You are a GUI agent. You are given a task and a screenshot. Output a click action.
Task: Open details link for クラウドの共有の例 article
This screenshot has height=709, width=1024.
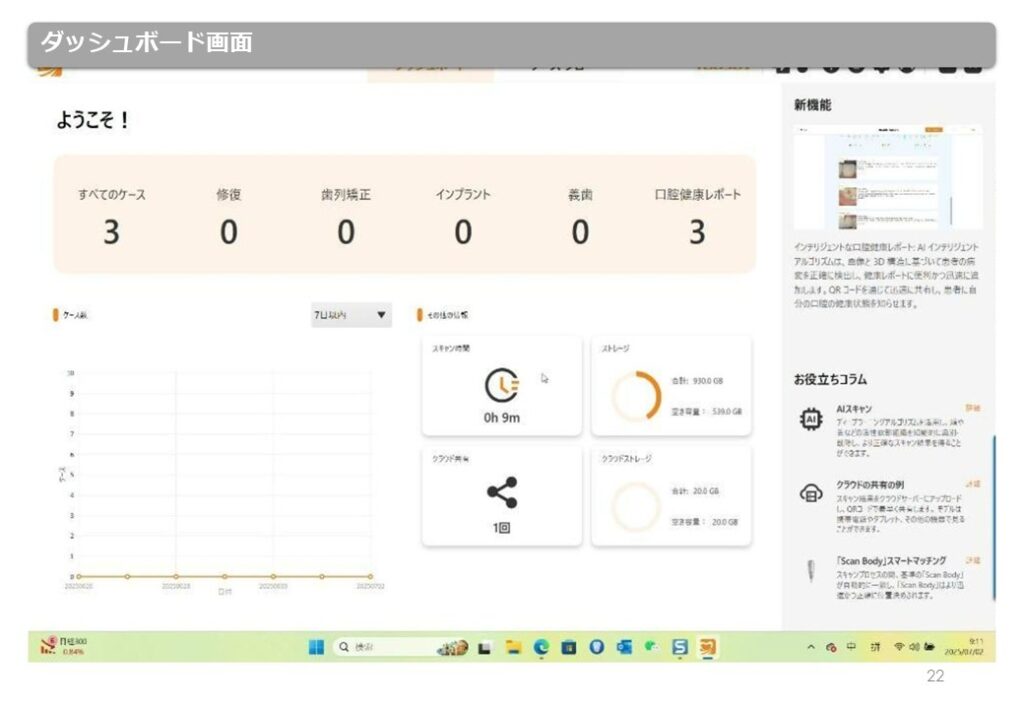point(972,484)
